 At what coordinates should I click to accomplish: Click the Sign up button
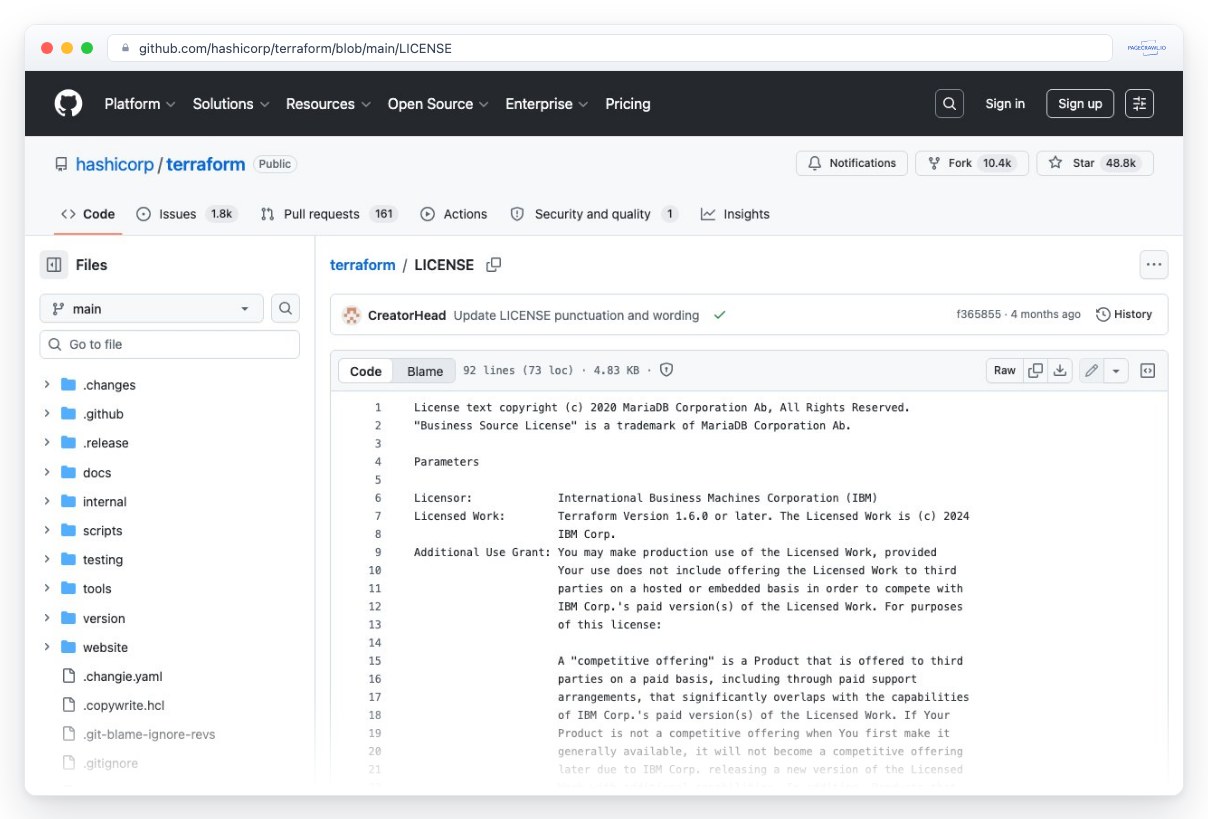pyautogui.click(x=1080, y=104)
